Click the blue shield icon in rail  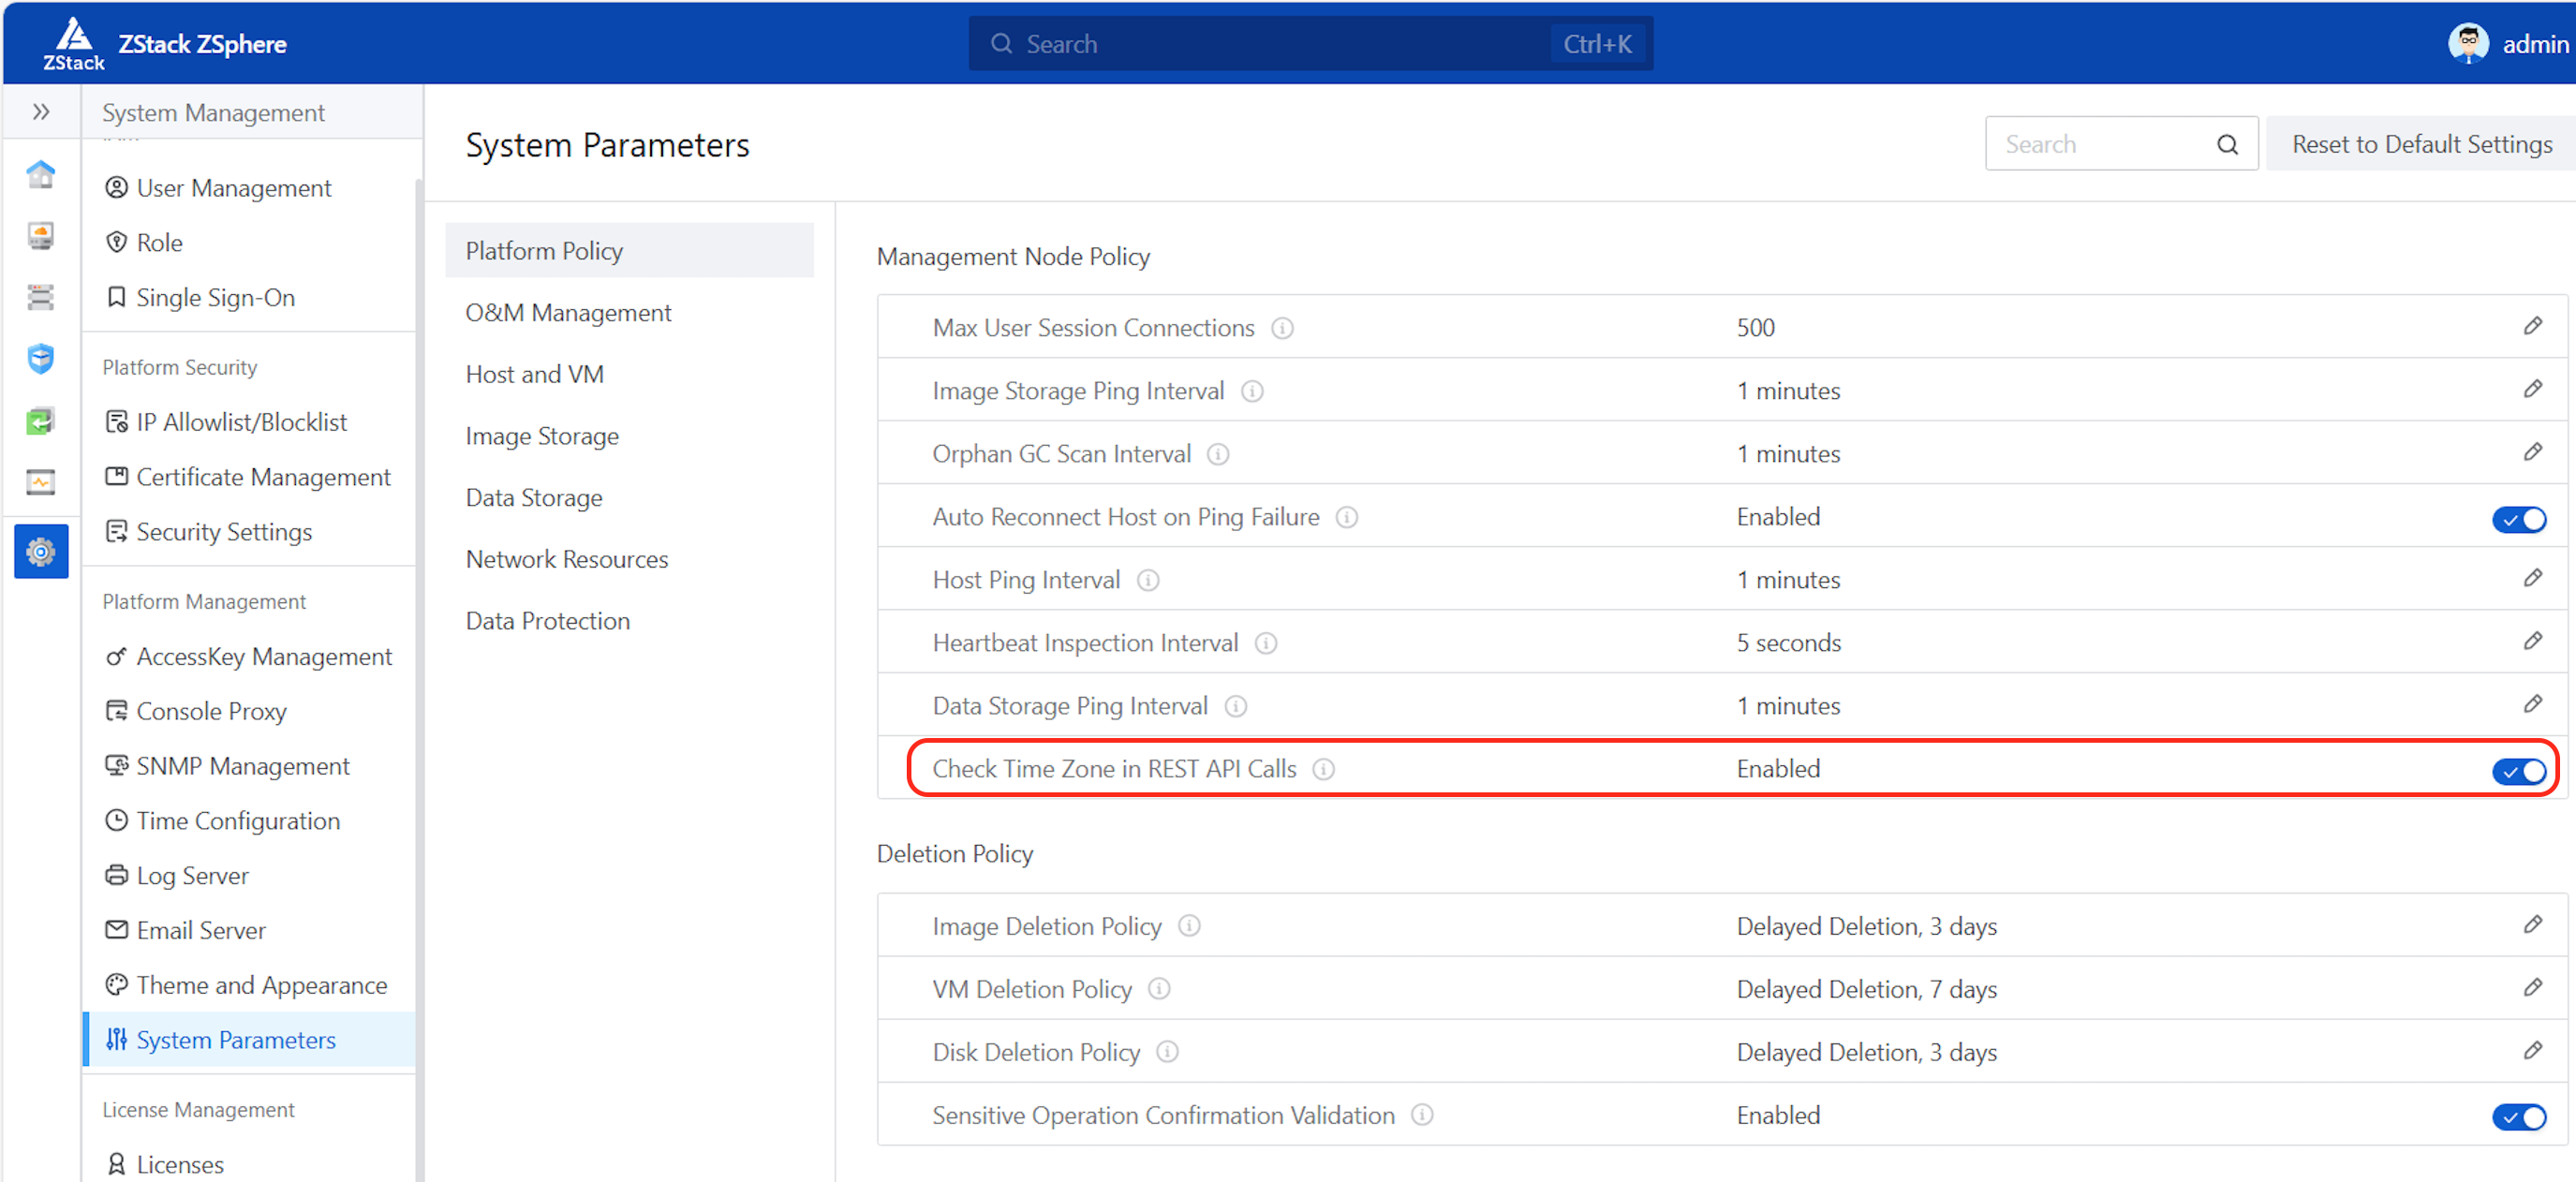[x=41, y=358]
